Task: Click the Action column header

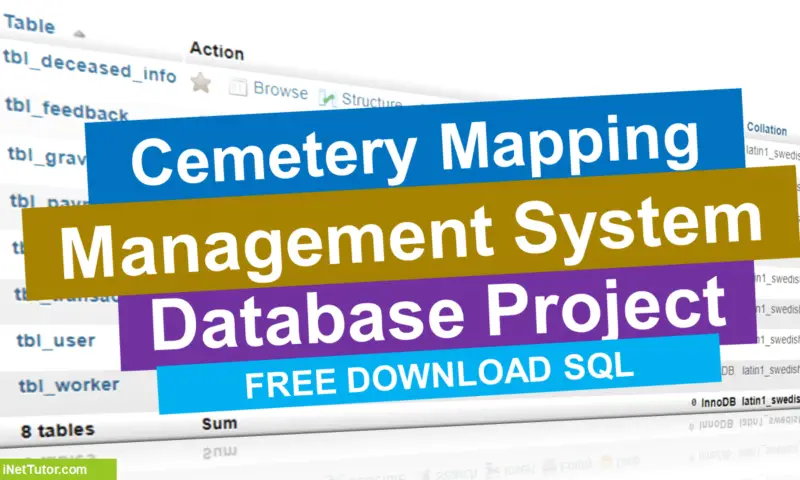Action: click(216, 51)
